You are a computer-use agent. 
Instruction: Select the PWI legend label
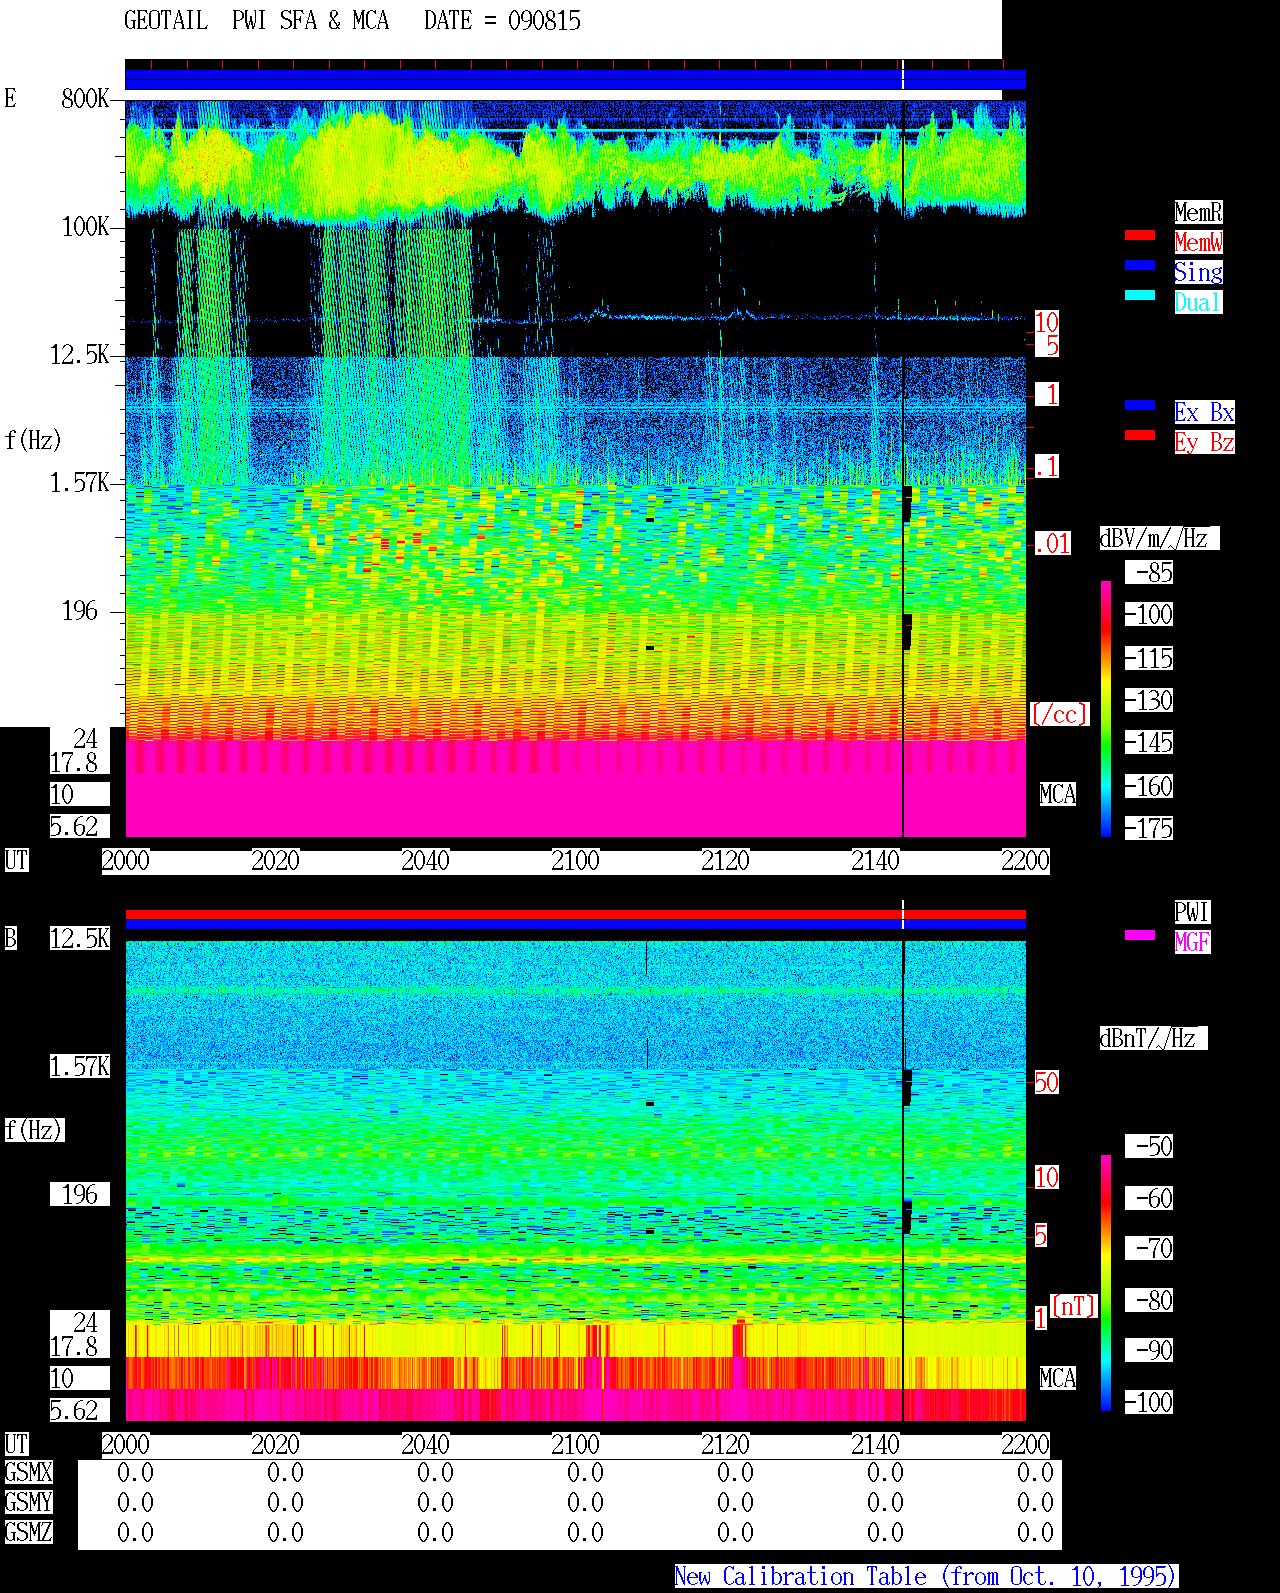click(1192, 912)
